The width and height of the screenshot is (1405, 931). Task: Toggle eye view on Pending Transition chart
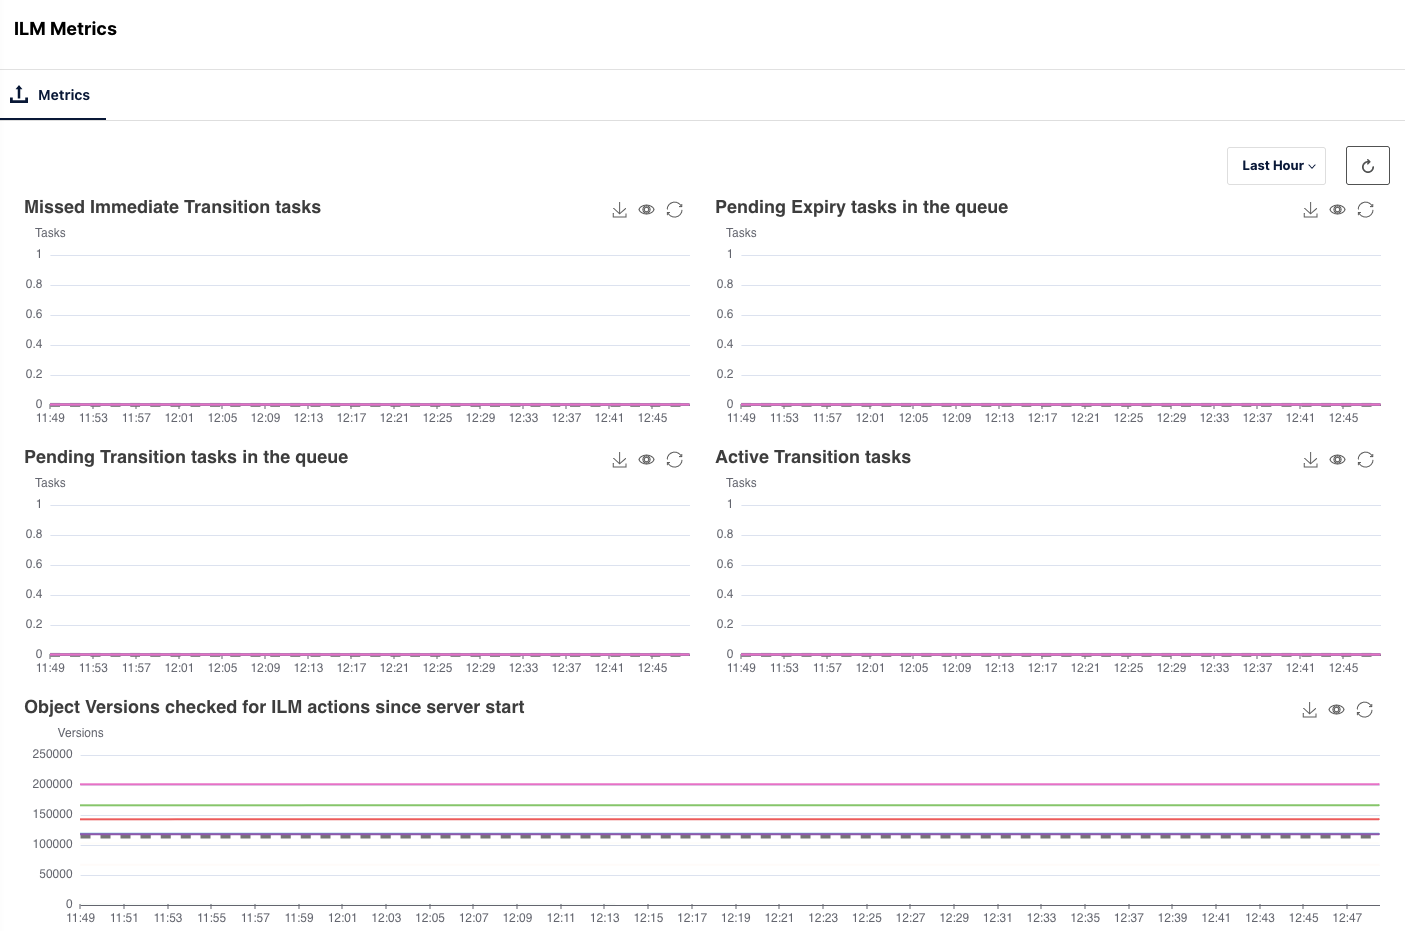click(x=647, y=460)
